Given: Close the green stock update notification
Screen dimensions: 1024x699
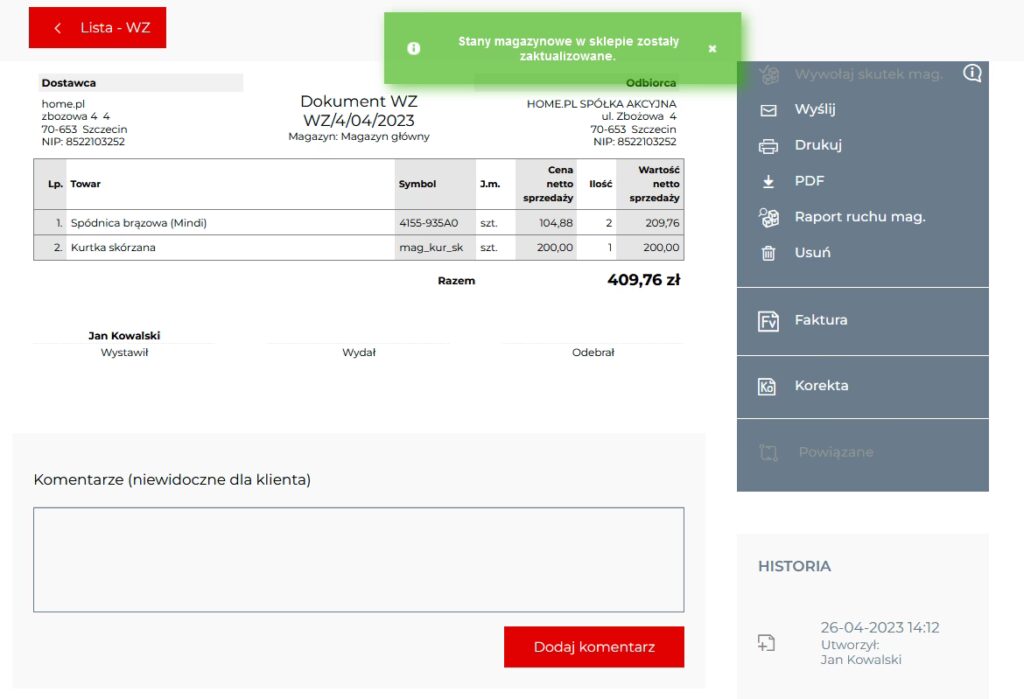Looking at the screenshot, I should click(712, 48).
